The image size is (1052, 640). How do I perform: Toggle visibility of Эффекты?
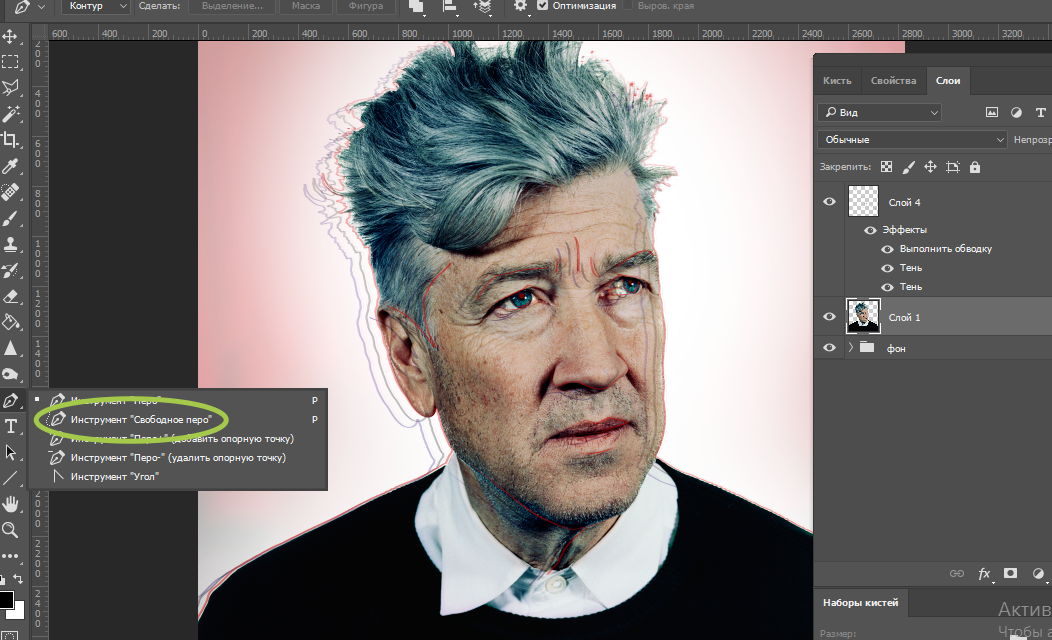870,230
